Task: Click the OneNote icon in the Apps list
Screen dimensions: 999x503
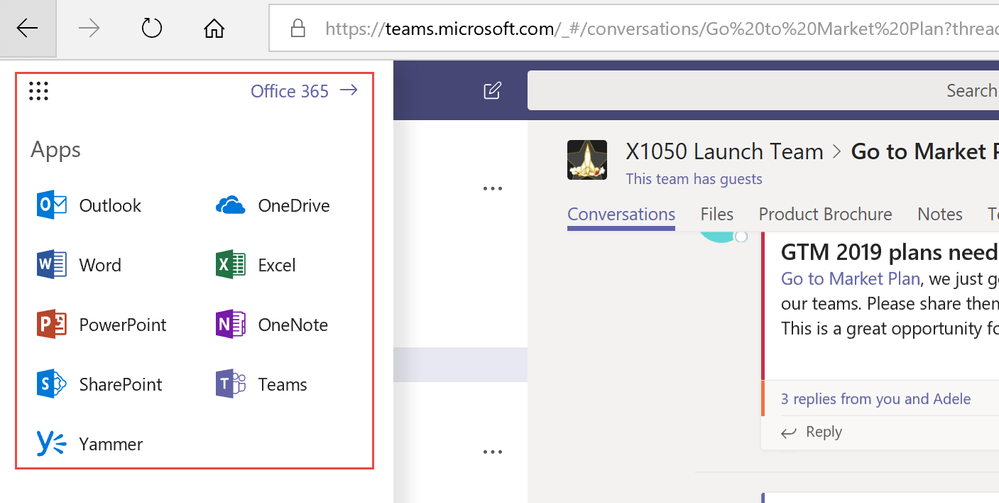Action: [x=231, y=324]
